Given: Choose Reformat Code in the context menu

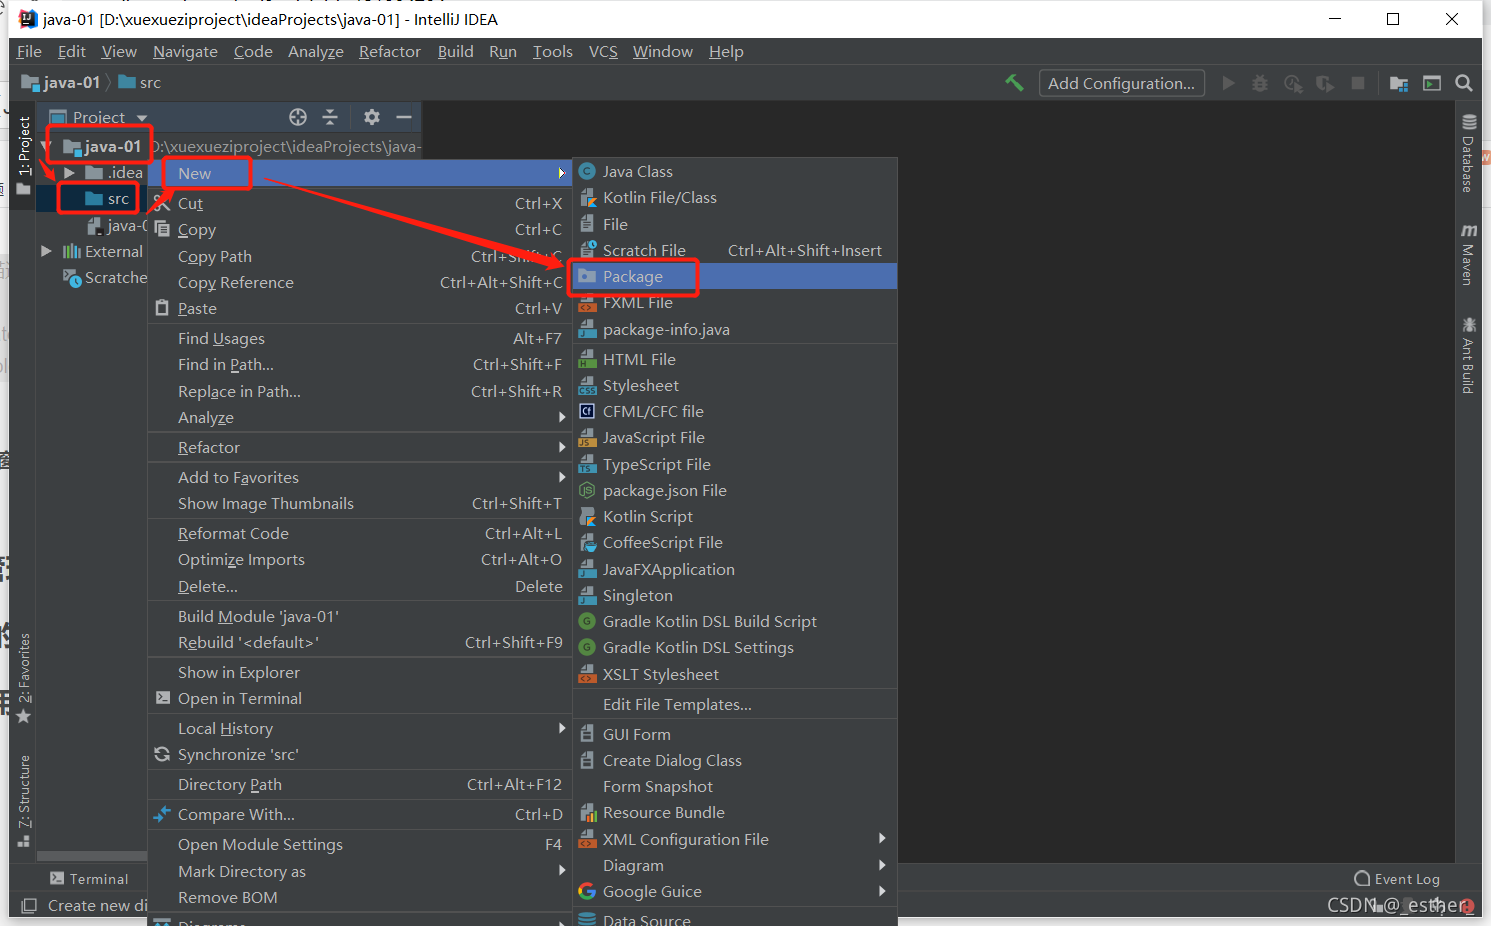Looking at the screenshot, I should click(360, 533).
